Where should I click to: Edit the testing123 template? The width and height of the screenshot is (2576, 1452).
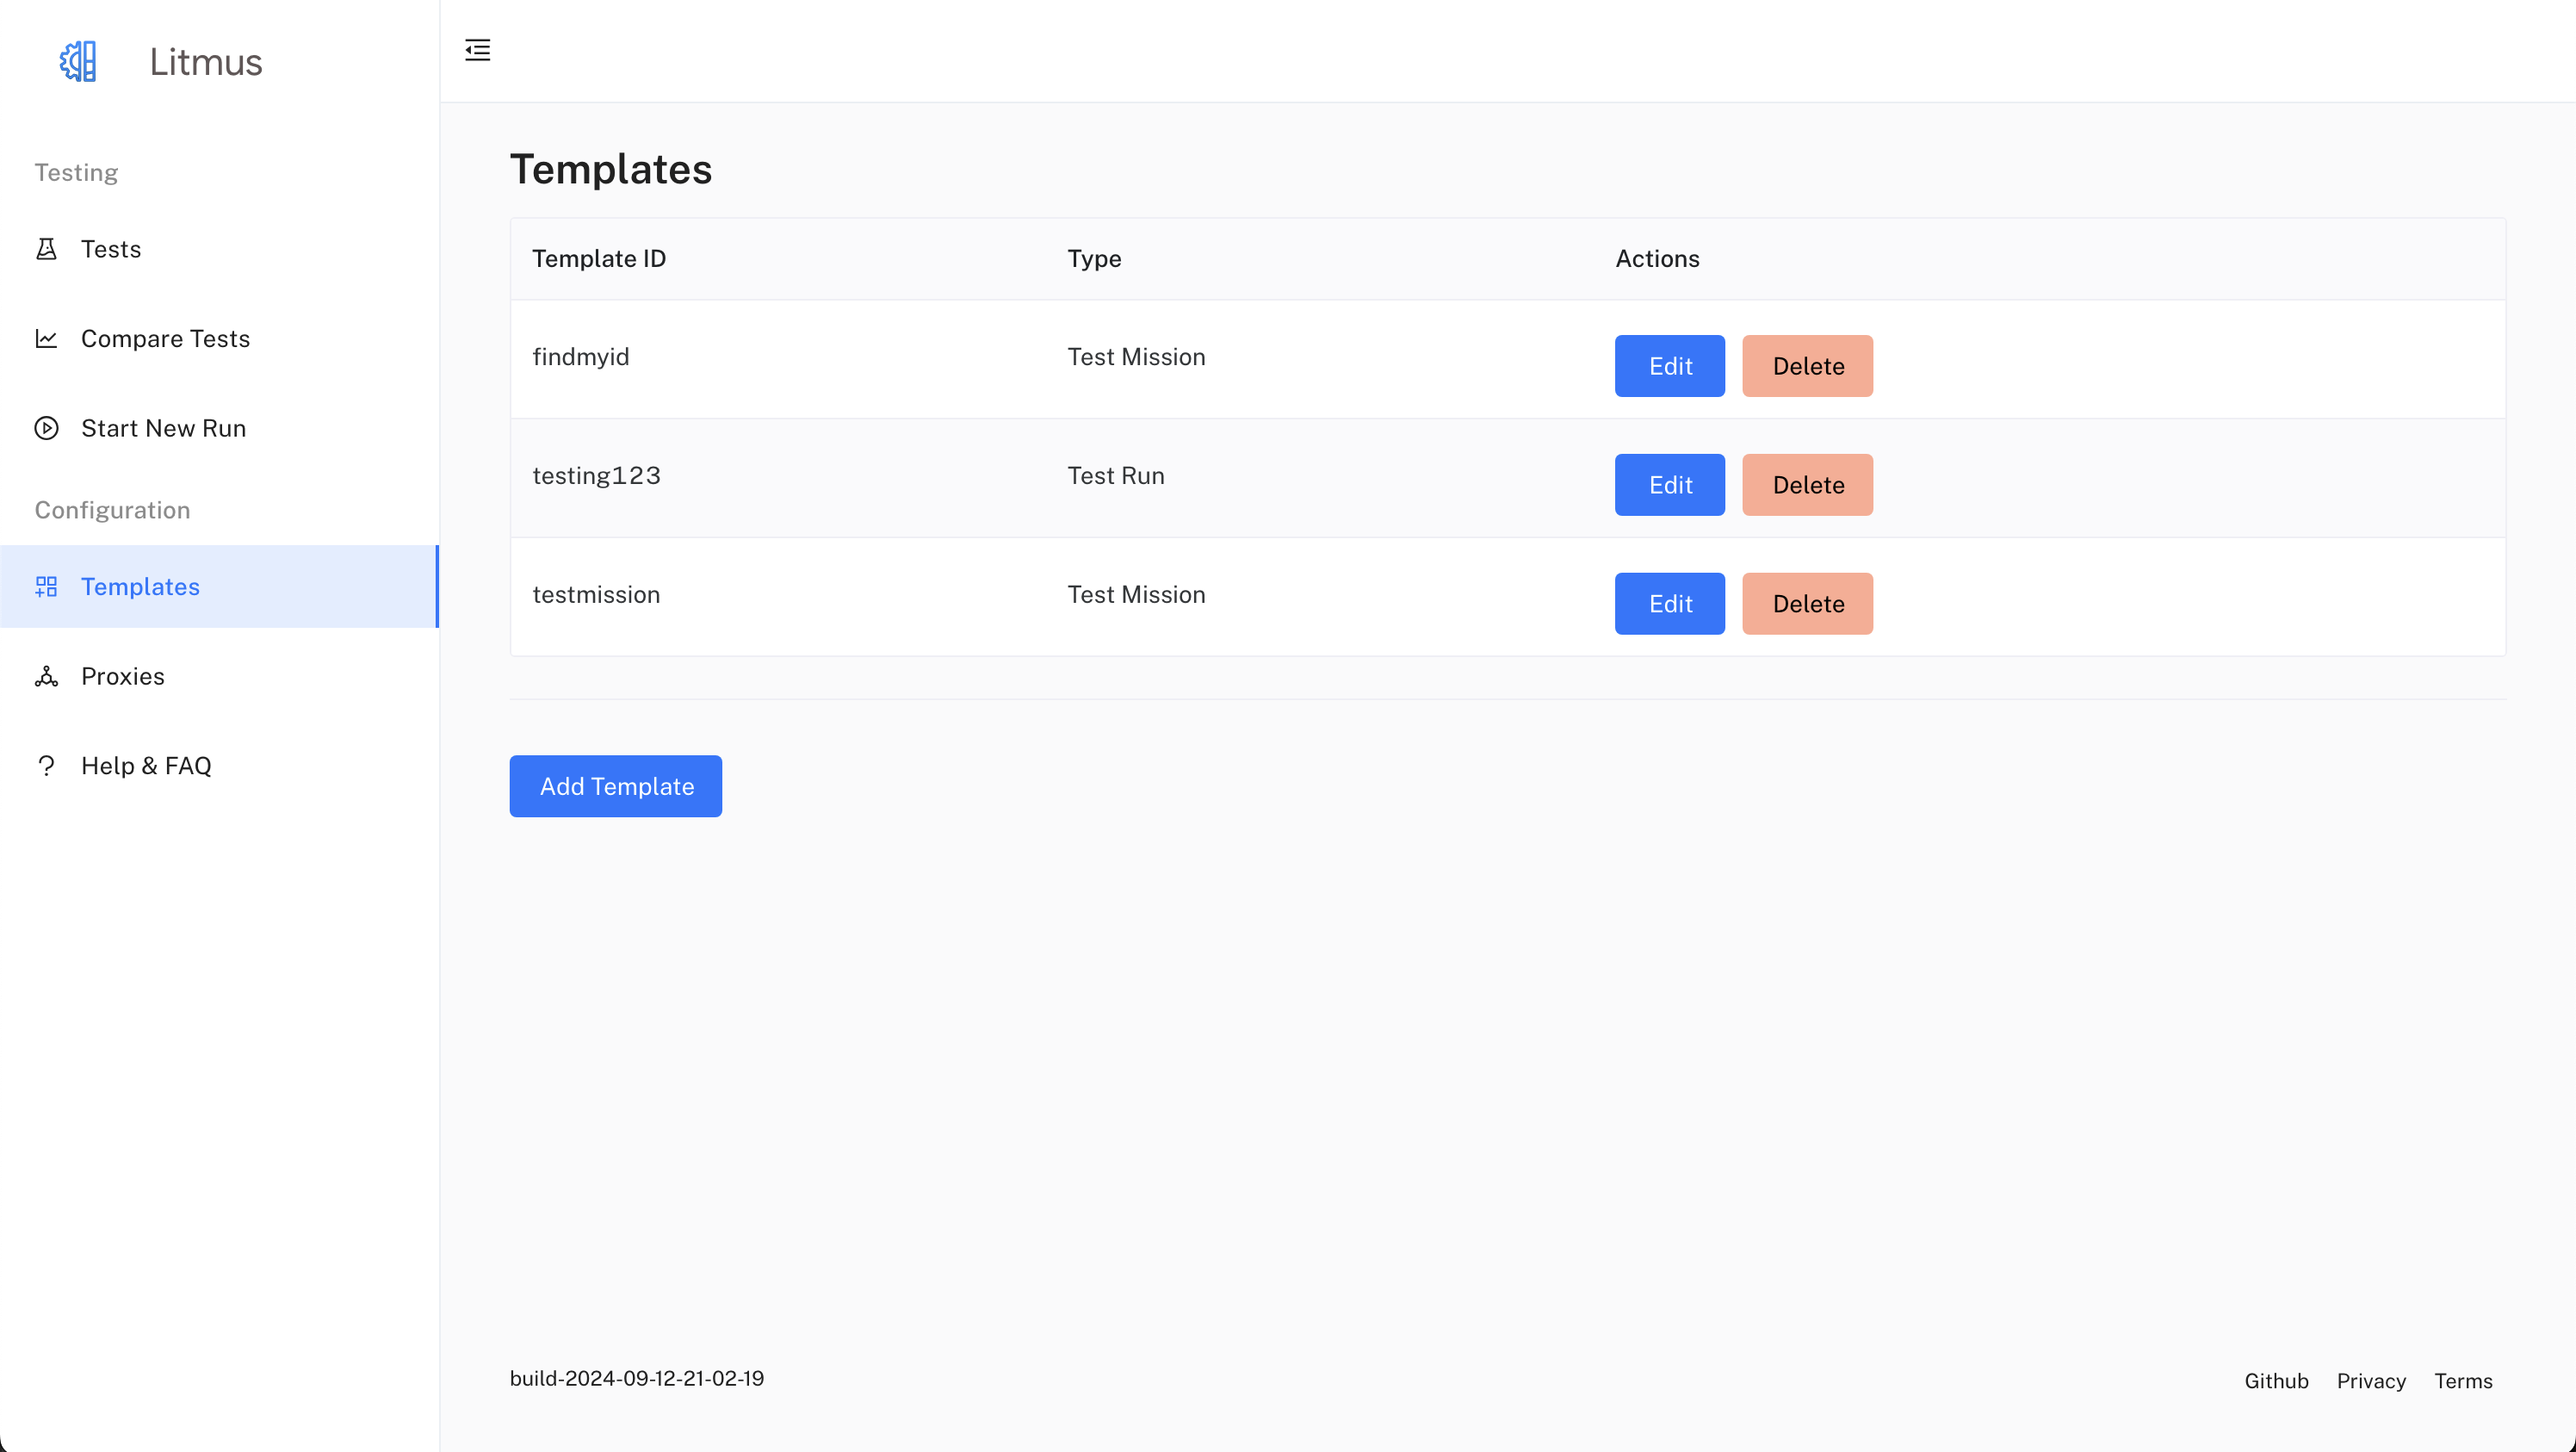1670,485
